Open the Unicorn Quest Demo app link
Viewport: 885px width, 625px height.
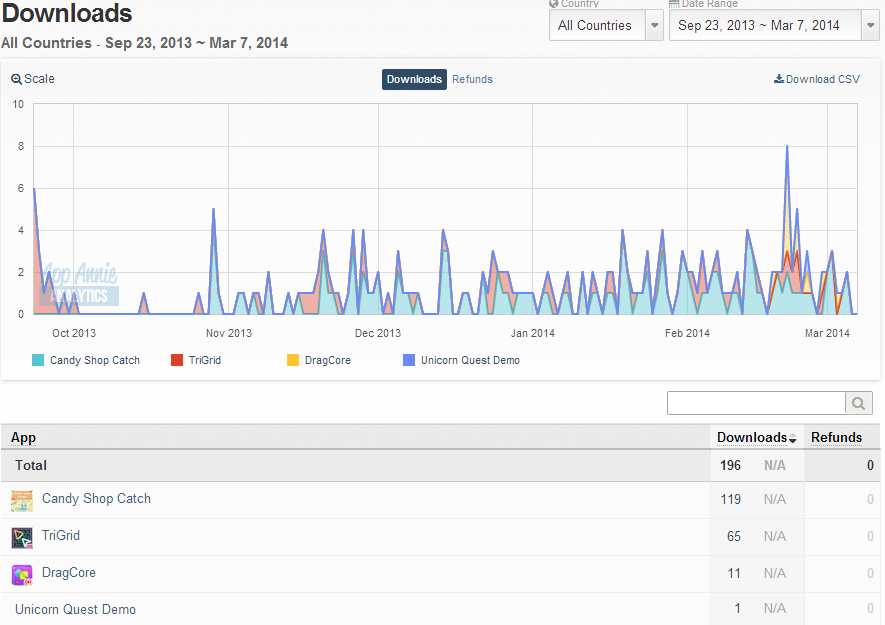point(76,609)
